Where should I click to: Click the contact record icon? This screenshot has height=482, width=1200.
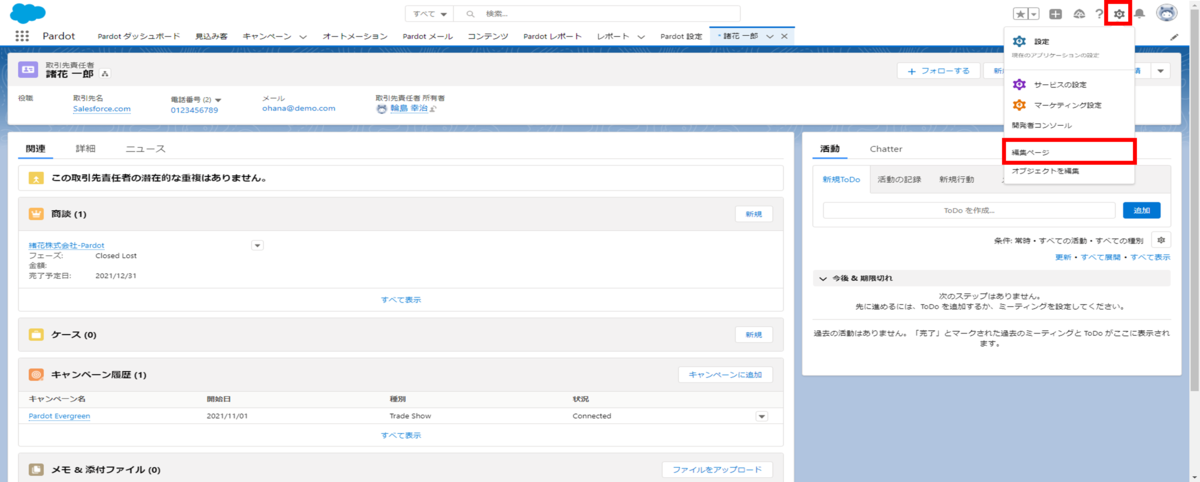pos(28,69)
